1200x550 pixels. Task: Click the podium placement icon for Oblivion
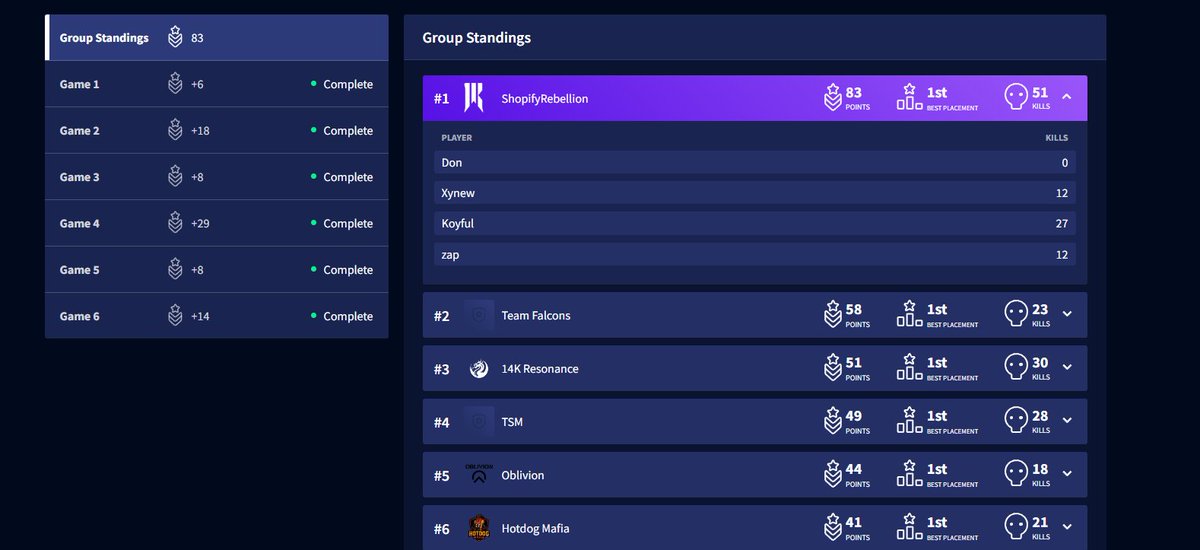[909, 473]
